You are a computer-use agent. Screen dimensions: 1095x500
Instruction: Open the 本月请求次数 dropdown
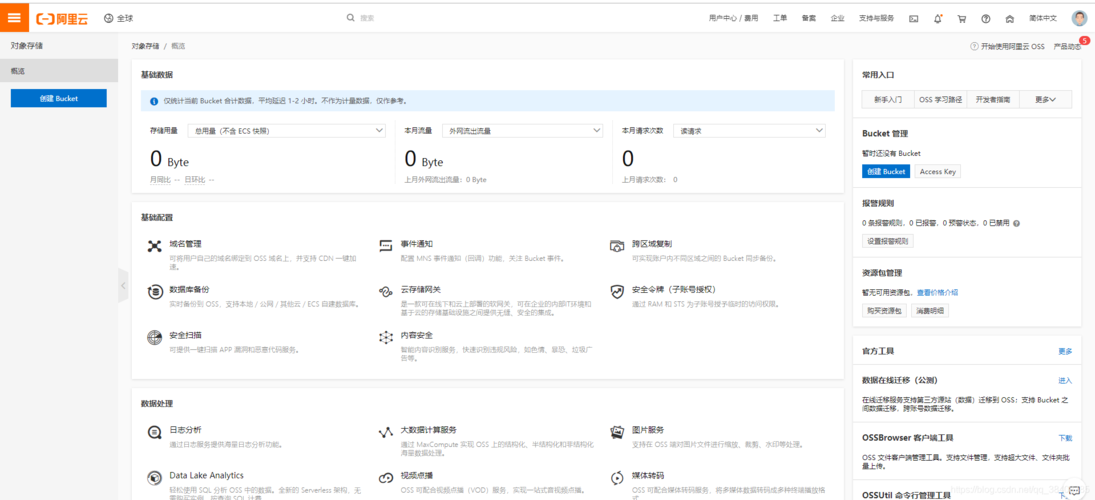pos(749,131)
